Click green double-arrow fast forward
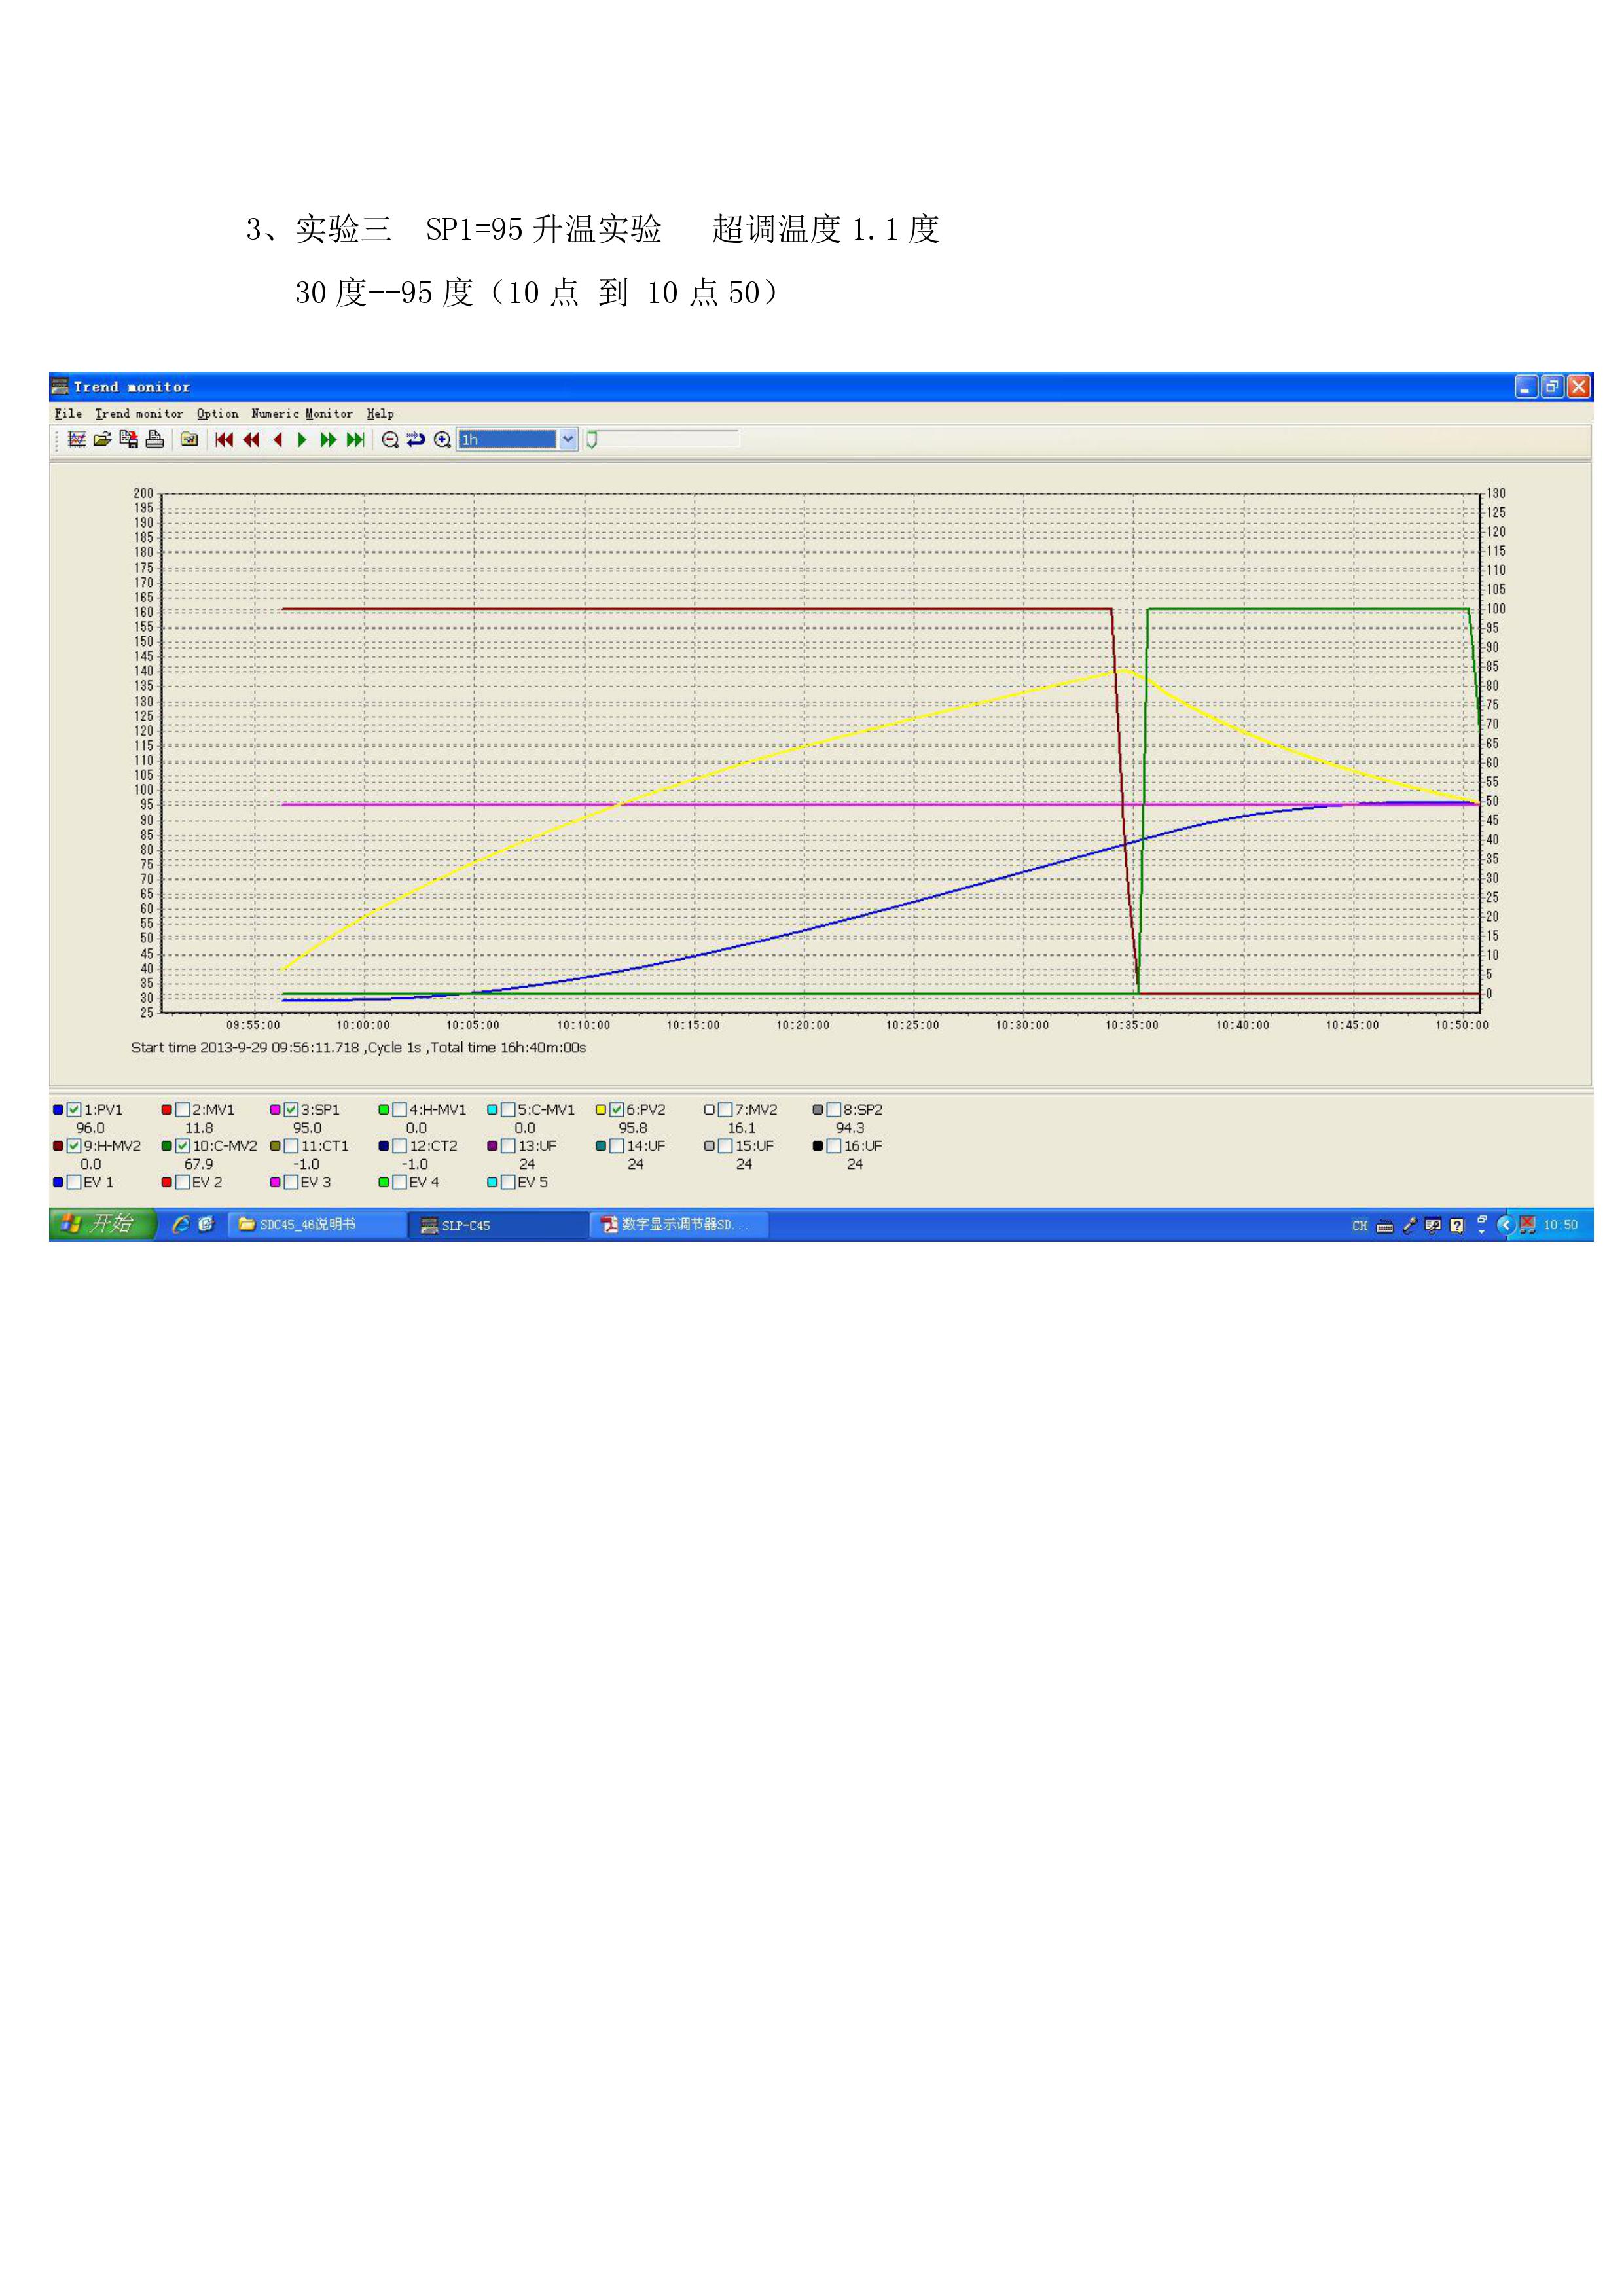1624x2296 pixels. pyautogui.click(x=328, y=440)
